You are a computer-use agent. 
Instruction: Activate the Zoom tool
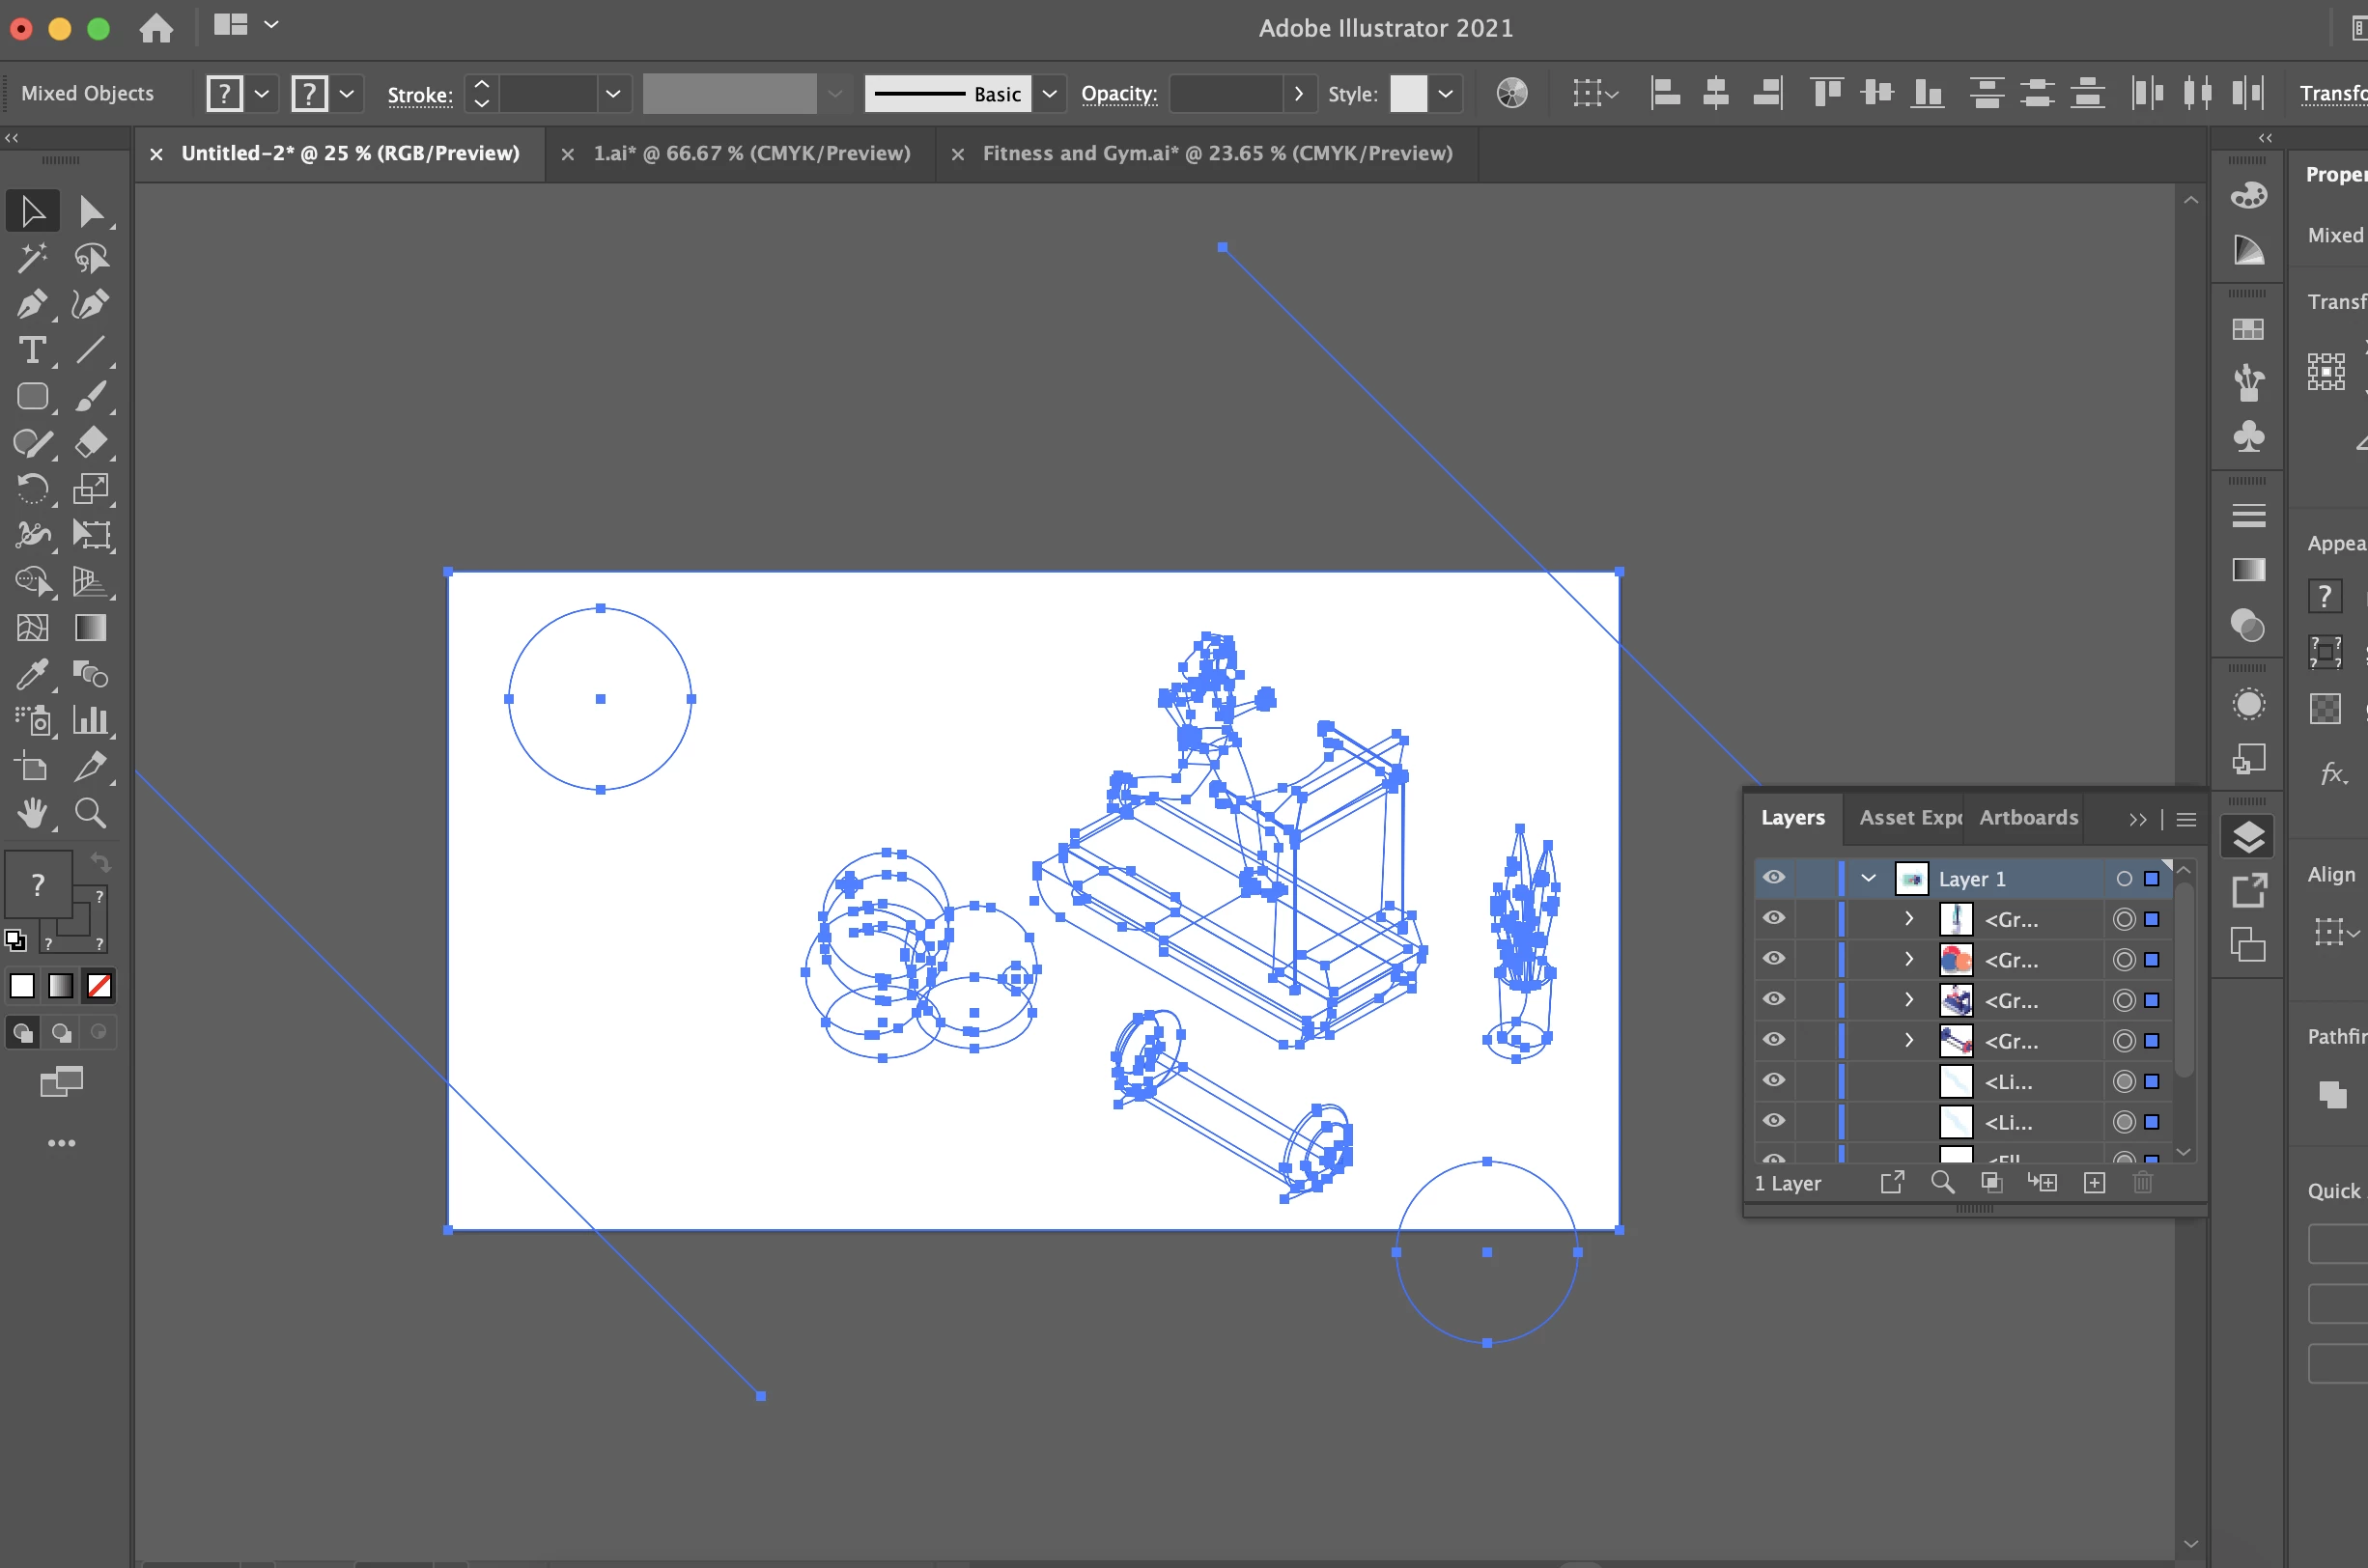(x=91, y=813)
